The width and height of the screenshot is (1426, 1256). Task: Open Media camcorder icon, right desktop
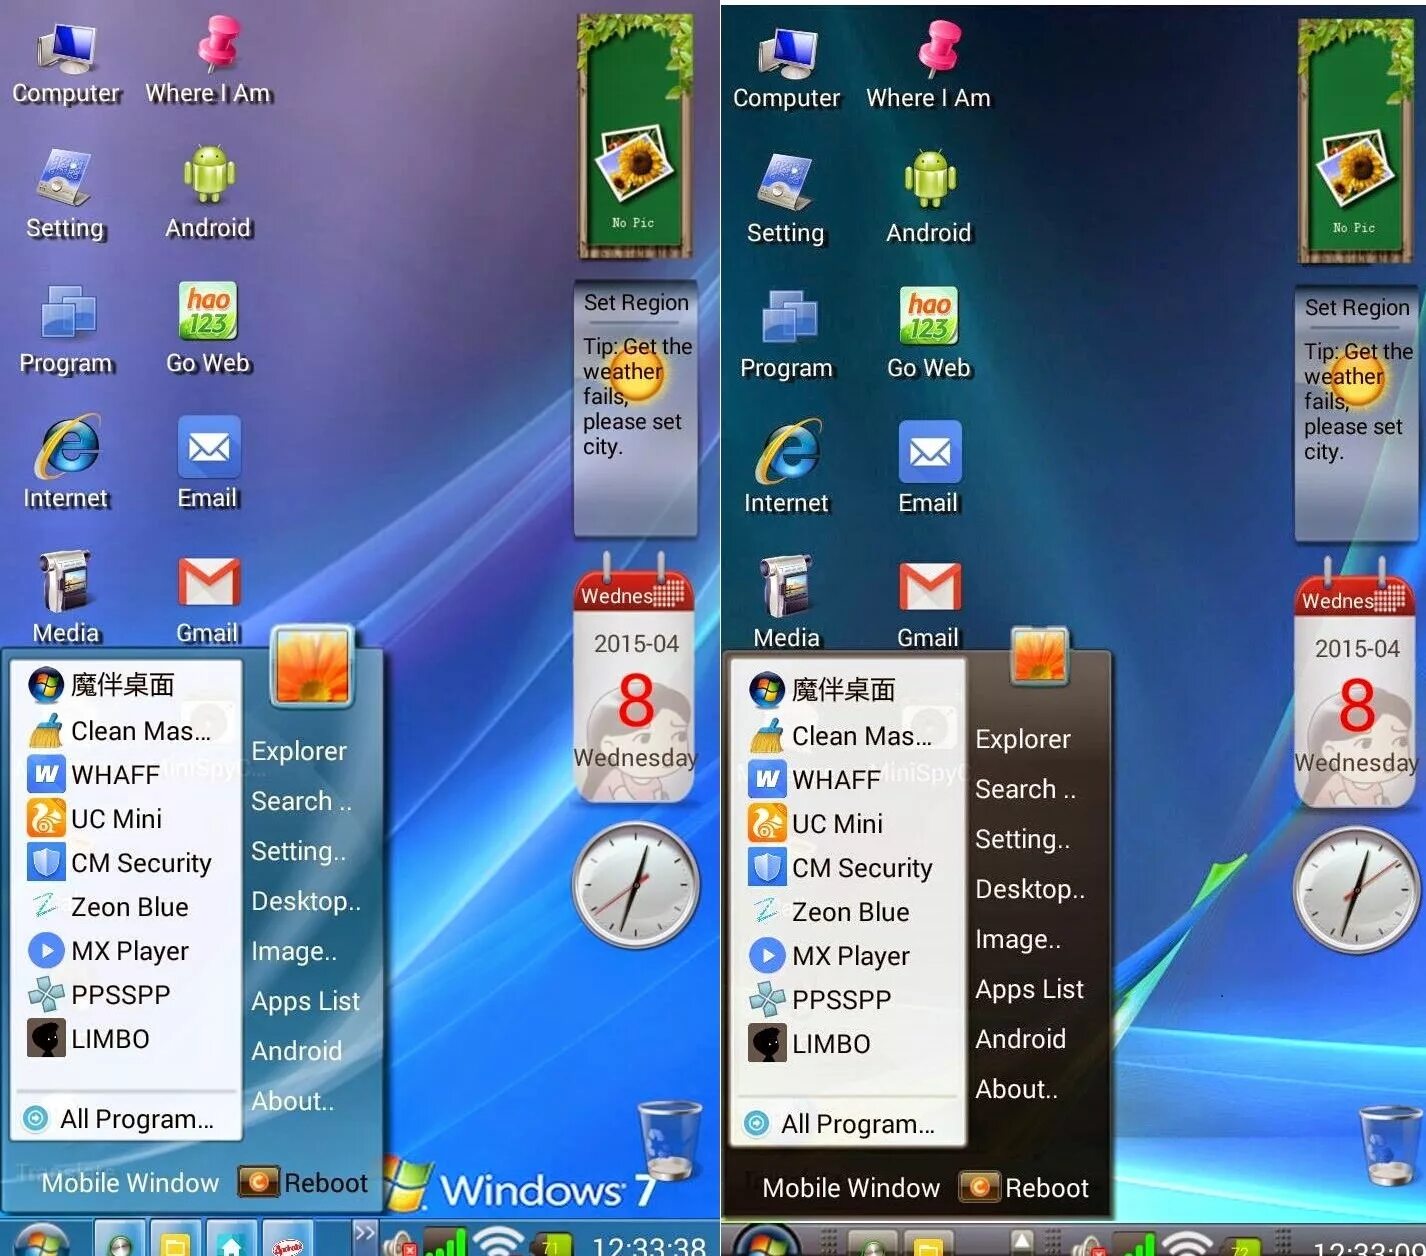[787, 586]
